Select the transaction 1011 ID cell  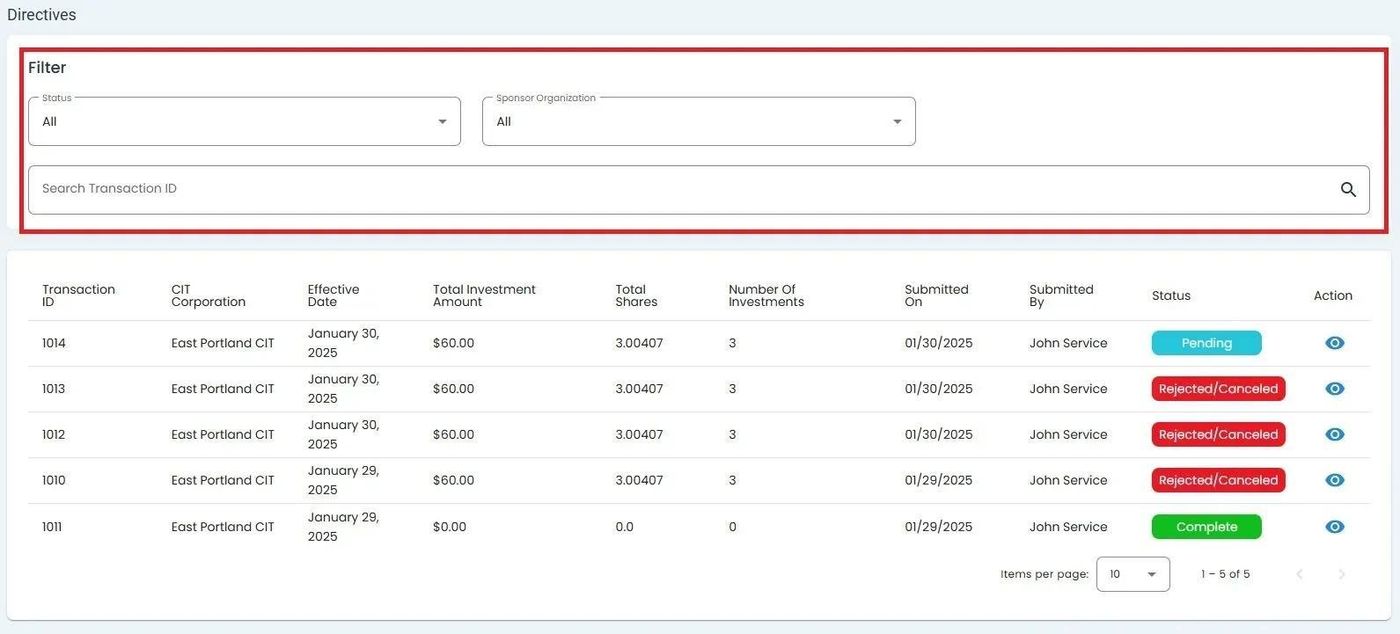click(x=52, y=527)
